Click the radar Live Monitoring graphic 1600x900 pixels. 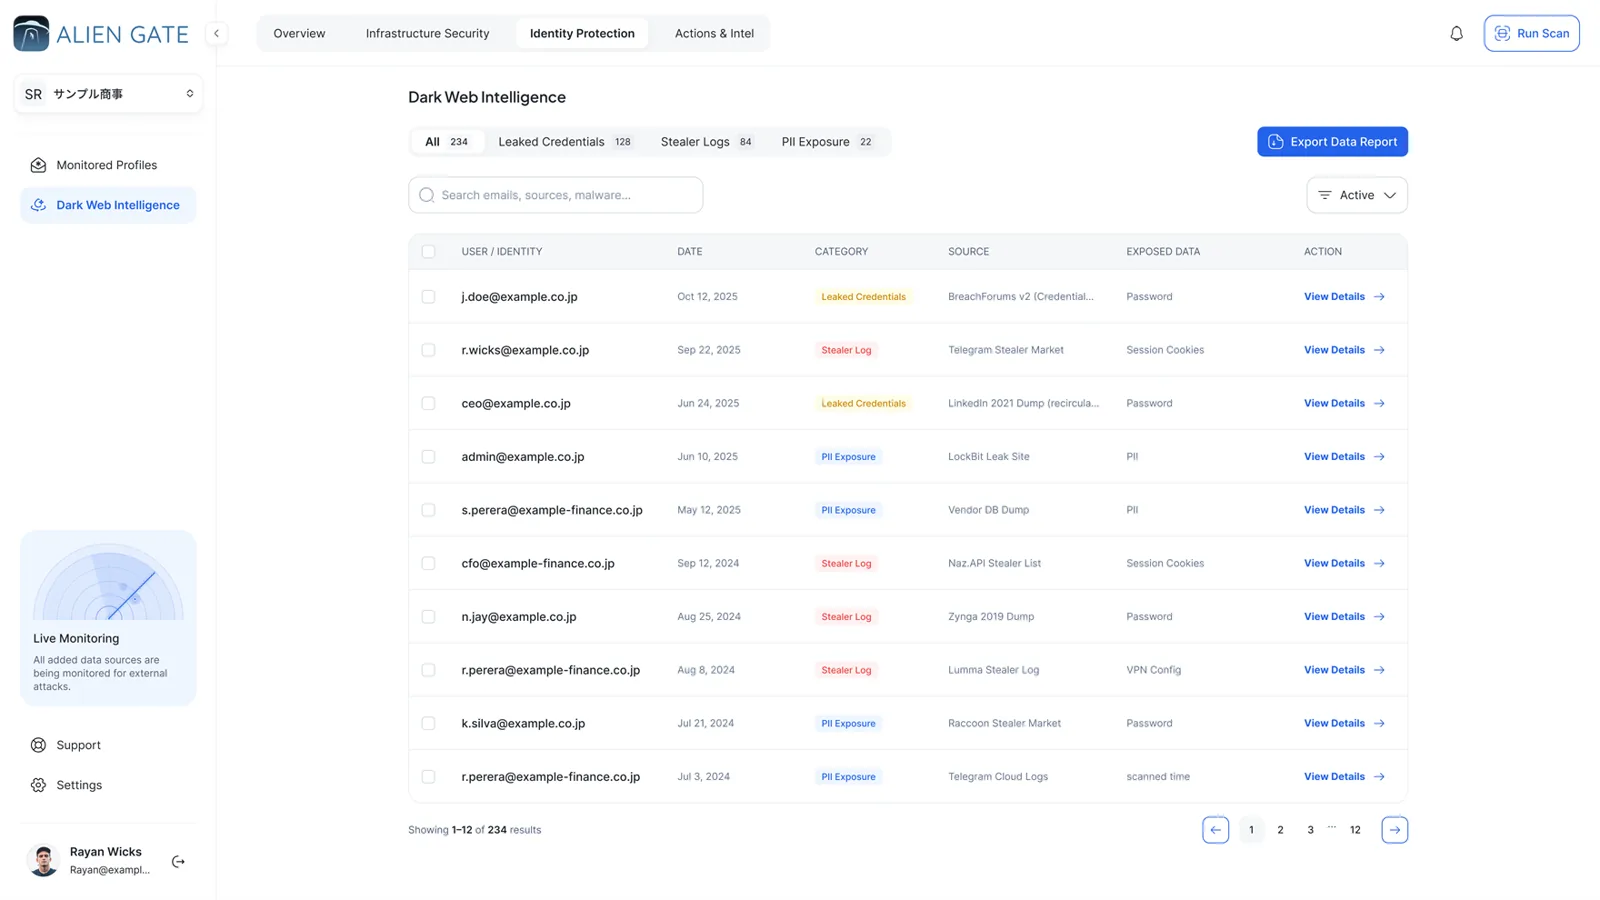pyautogui.click(x=108, y=582)
